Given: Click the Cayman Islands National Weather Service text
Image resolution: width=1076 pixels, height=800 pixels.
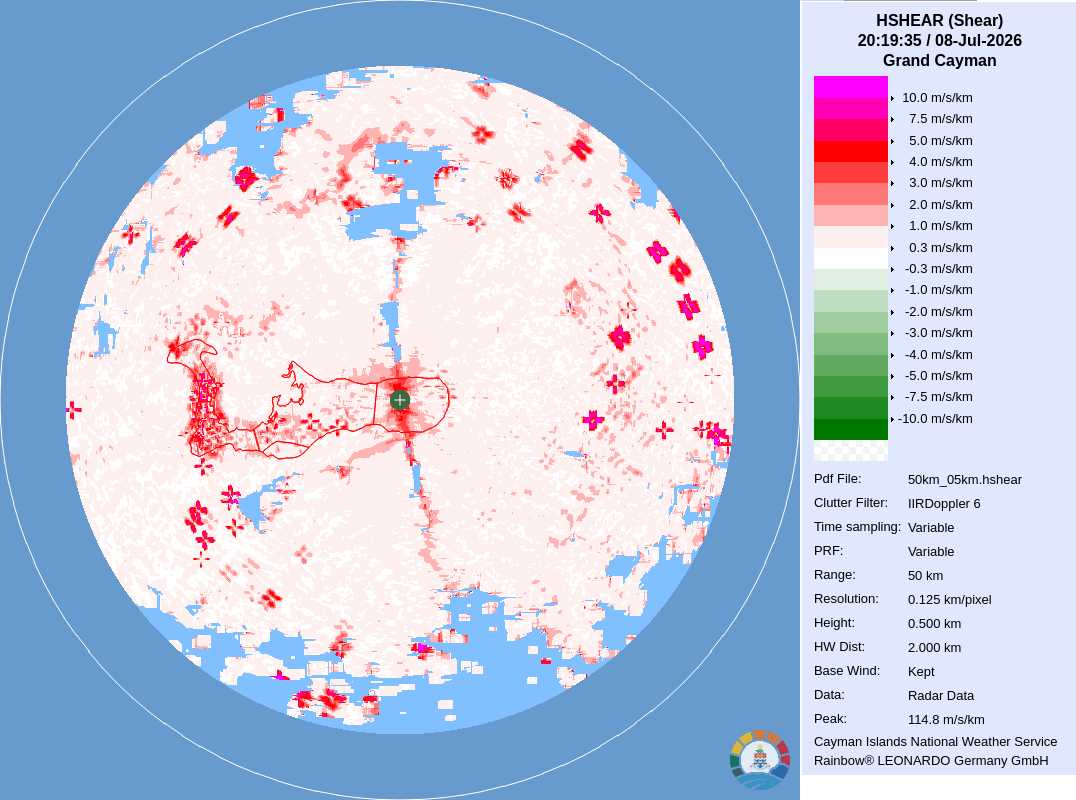Looking at the screenshot, I should 935,742.
